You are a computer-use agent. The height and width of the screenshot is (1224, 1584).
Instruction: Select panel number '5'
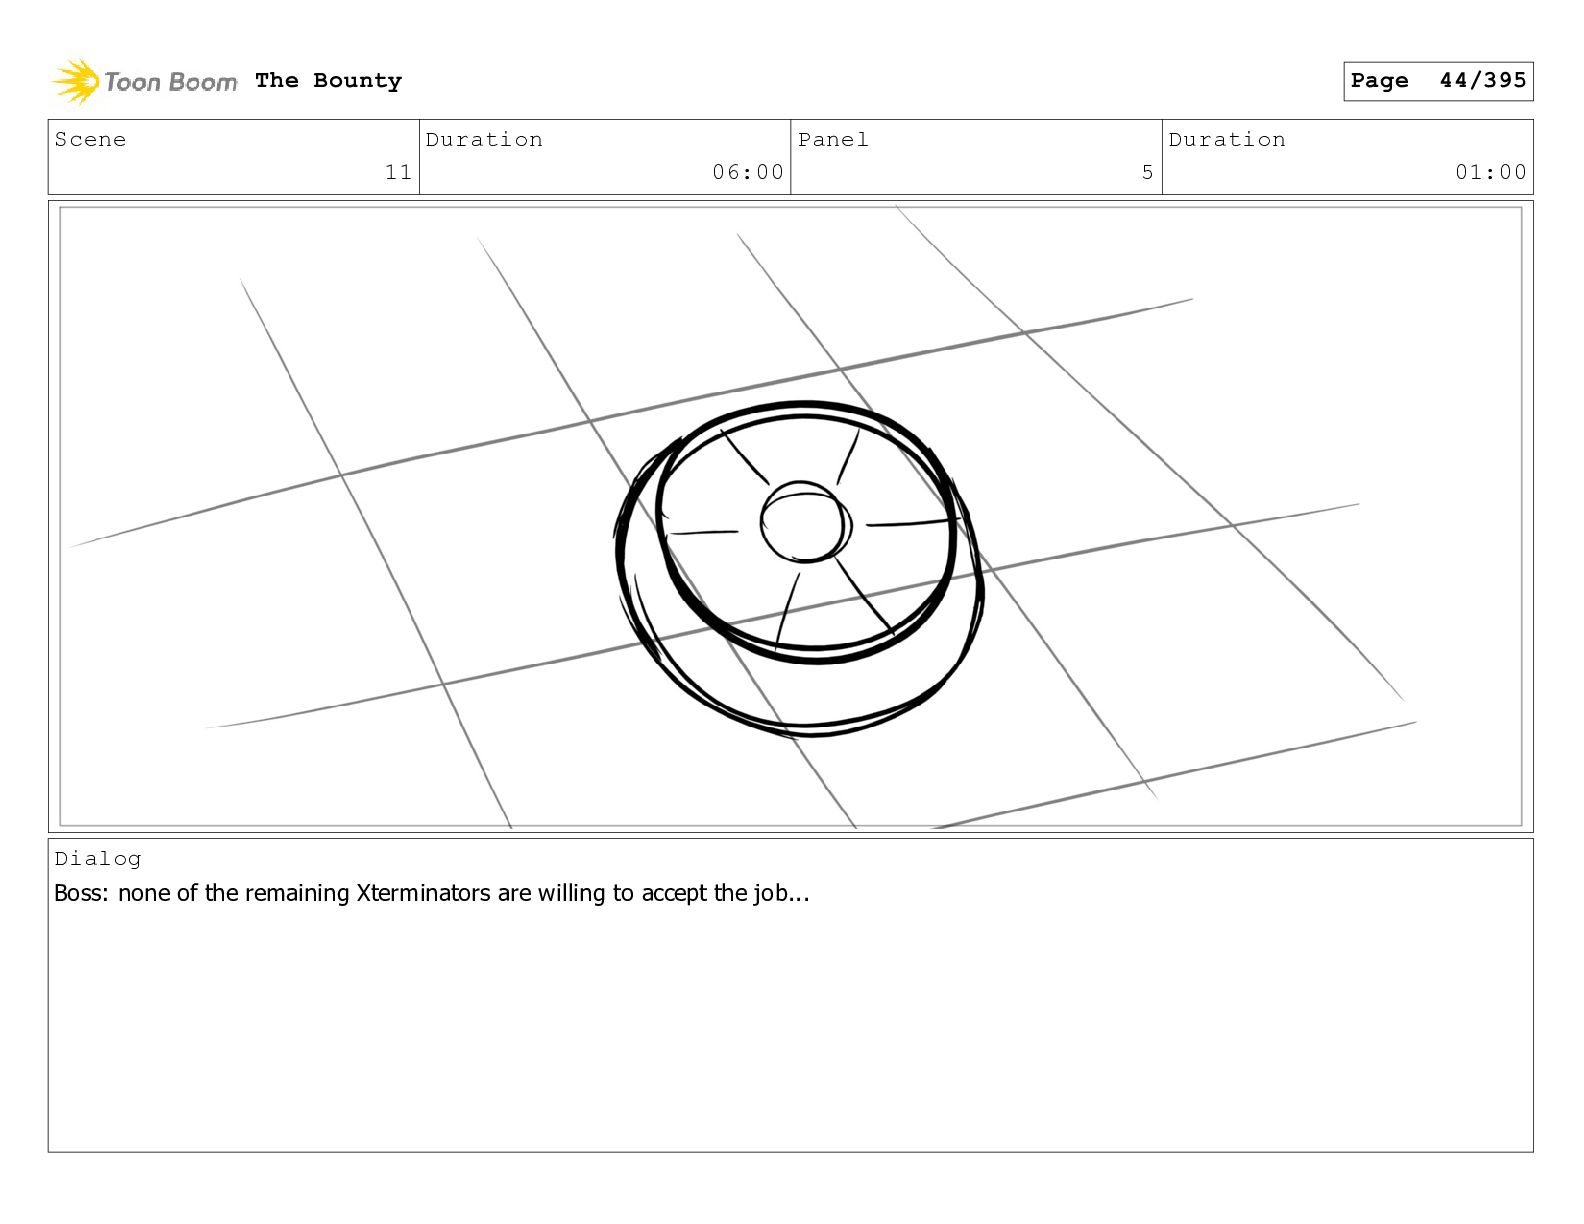1147,172
